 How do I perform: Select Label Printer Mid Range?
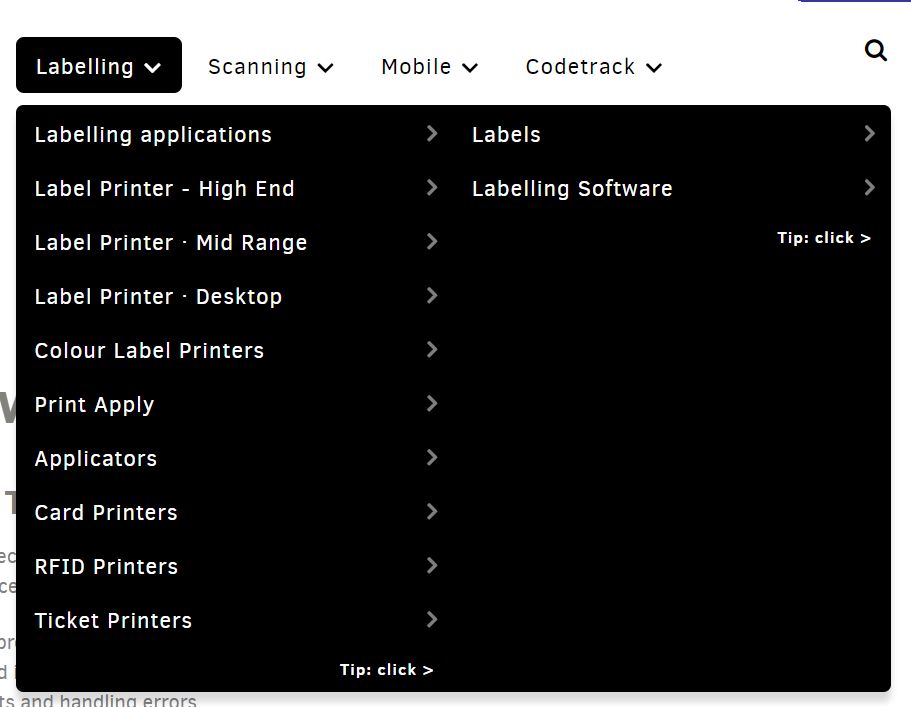coord(171,243)
